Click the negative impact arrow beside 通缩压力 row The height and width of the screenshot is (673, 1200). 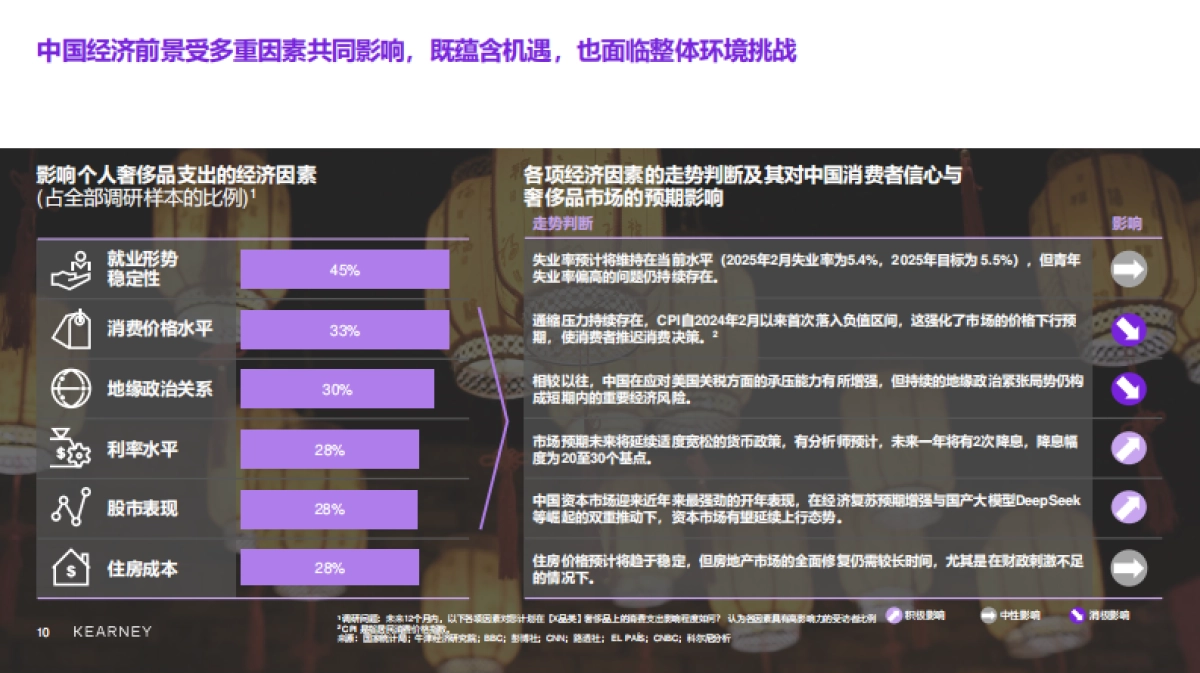point(1129,330)
